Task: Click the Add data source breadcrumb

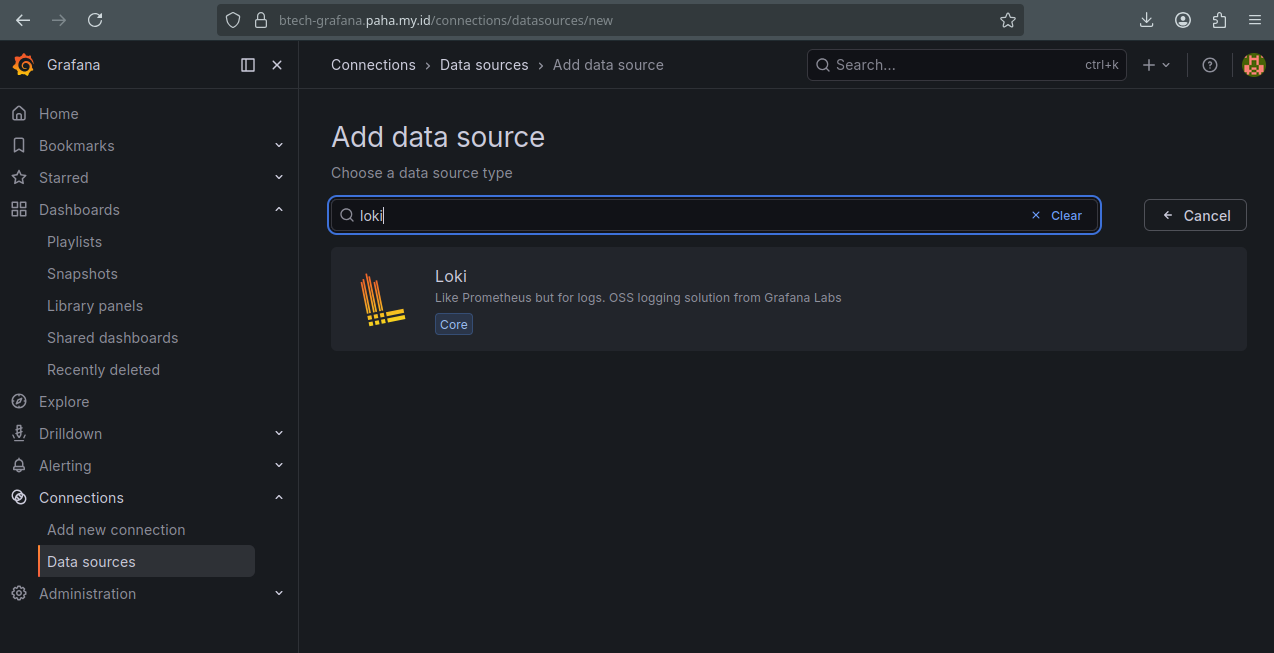Action: [x=608, y=65]
